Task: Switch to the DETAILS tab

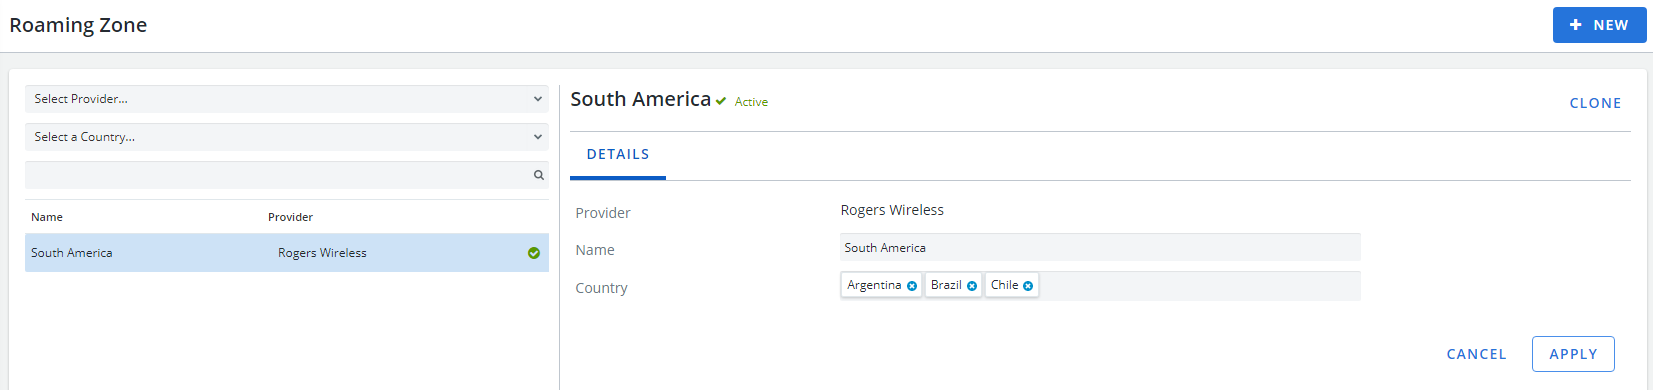Action: pos(618,155)
